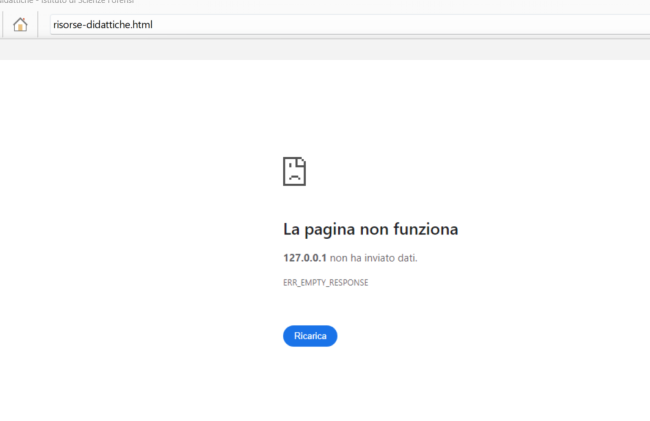Go to the homepage via house icon
650x421 pixels.
pos(20,25)
